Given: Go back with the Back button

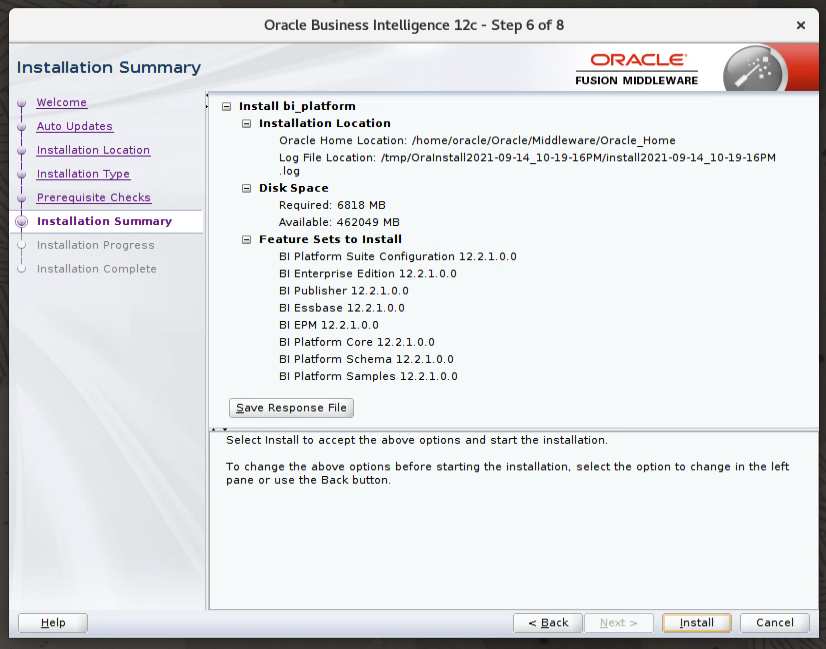Looking at the screenshot, I should [x=548, y=623].
